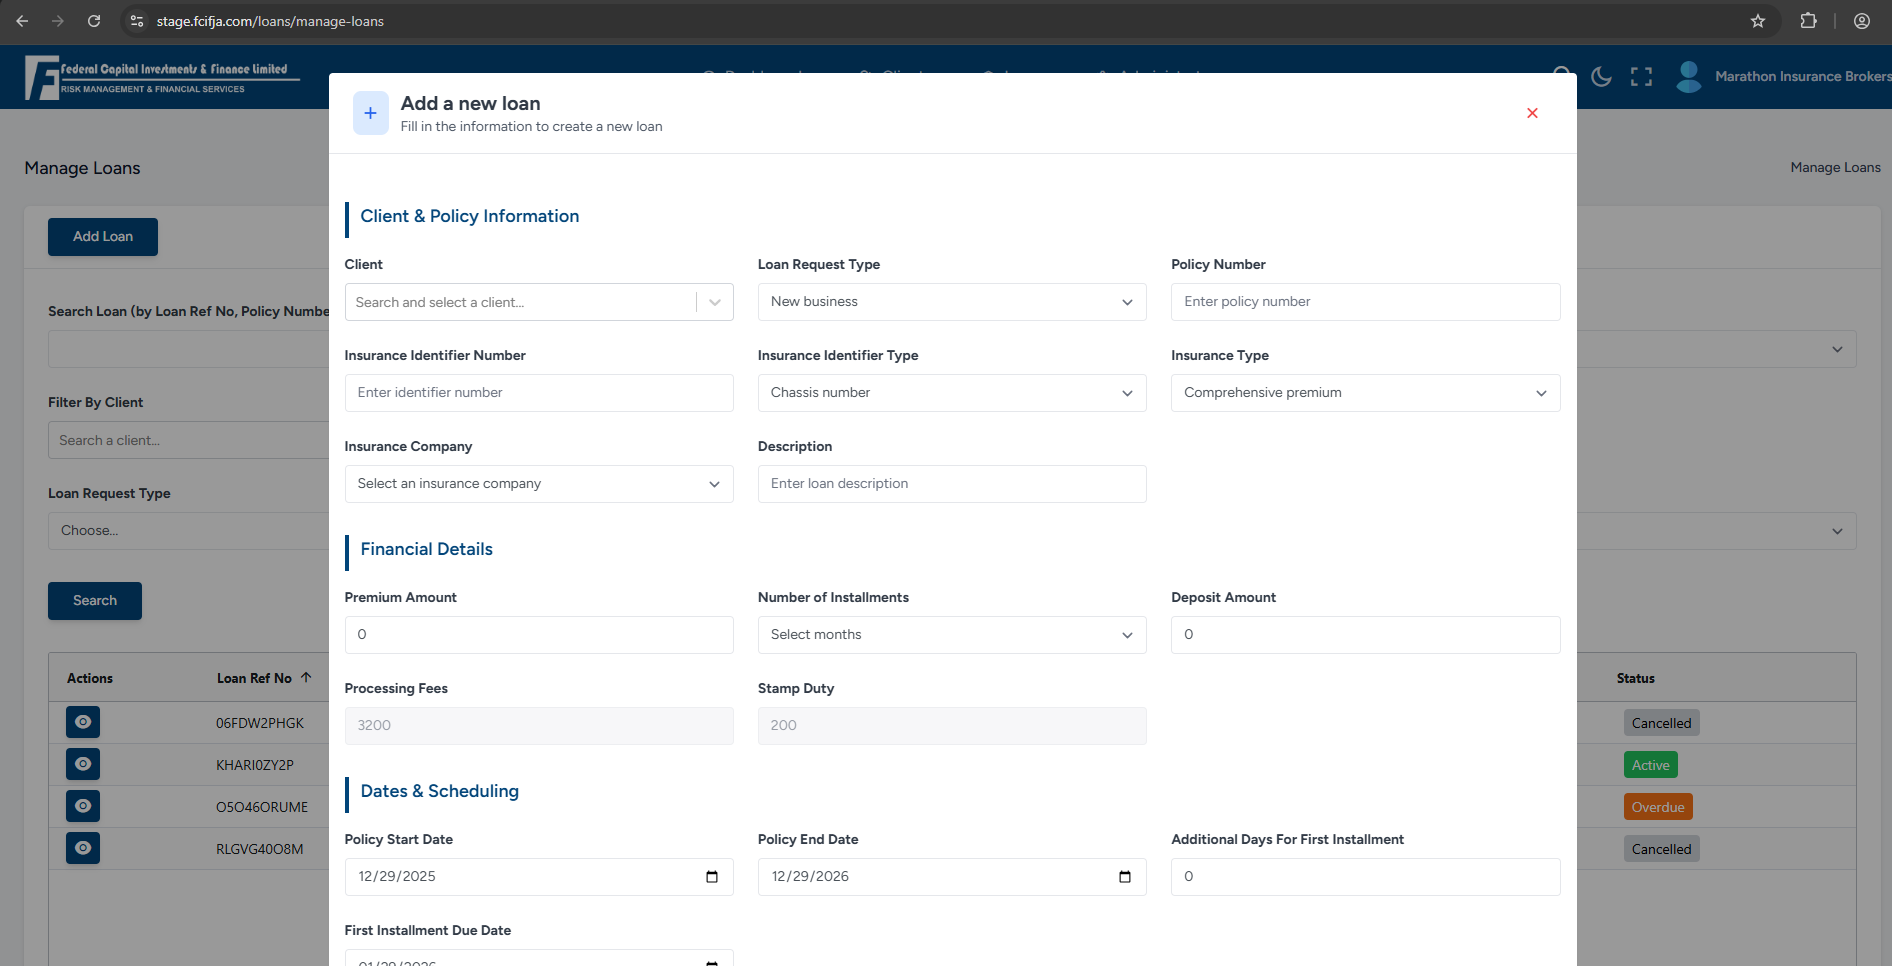The height and width of the screenshot is (966, 1892).
Task: Select the Insurance Company dropdown
Action: (x=538, y=484)
